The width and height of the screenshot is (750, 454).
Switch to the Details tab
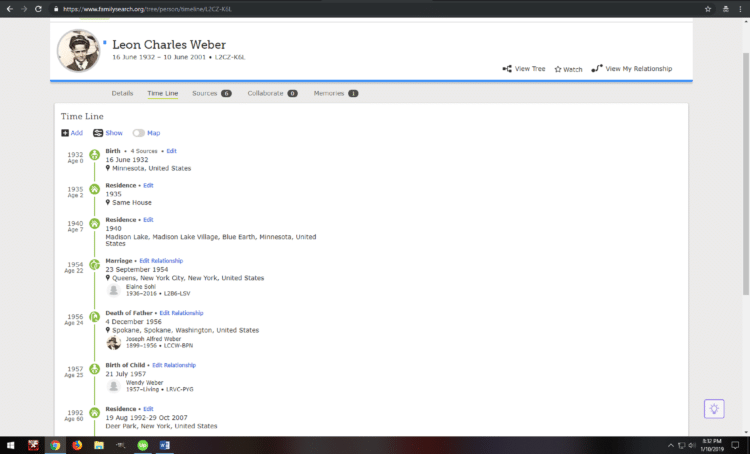coord(122,93)
